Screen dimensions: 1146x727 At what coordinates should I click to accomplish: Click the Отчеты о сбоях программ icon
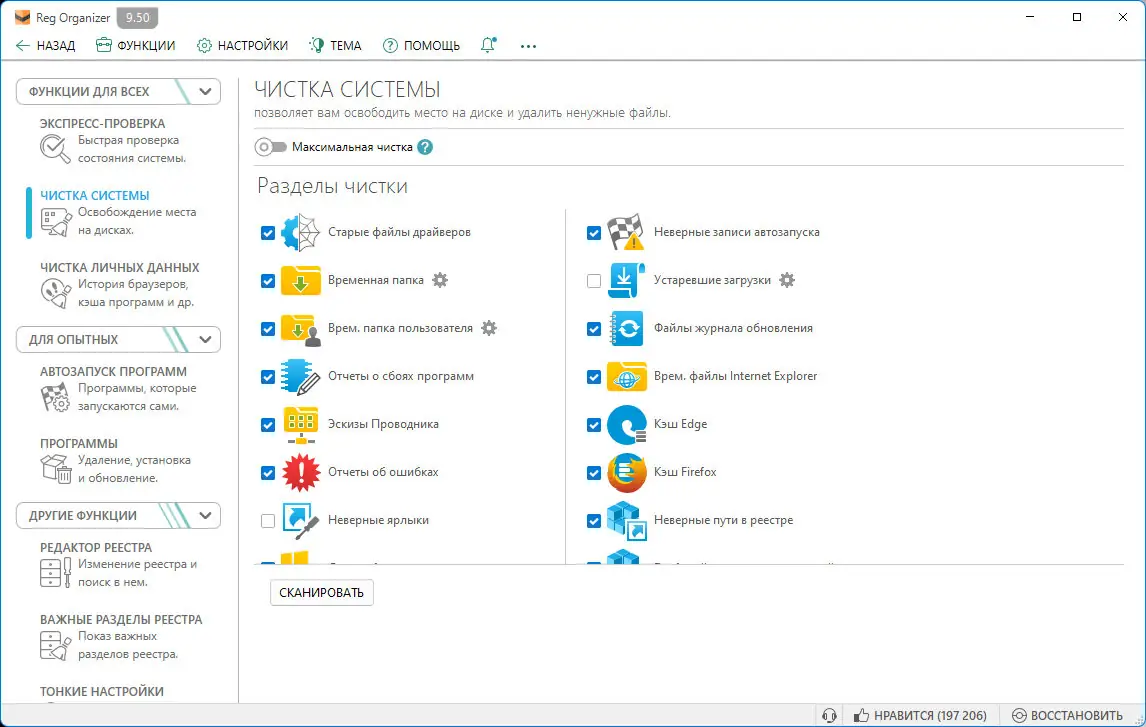[300, 376]
